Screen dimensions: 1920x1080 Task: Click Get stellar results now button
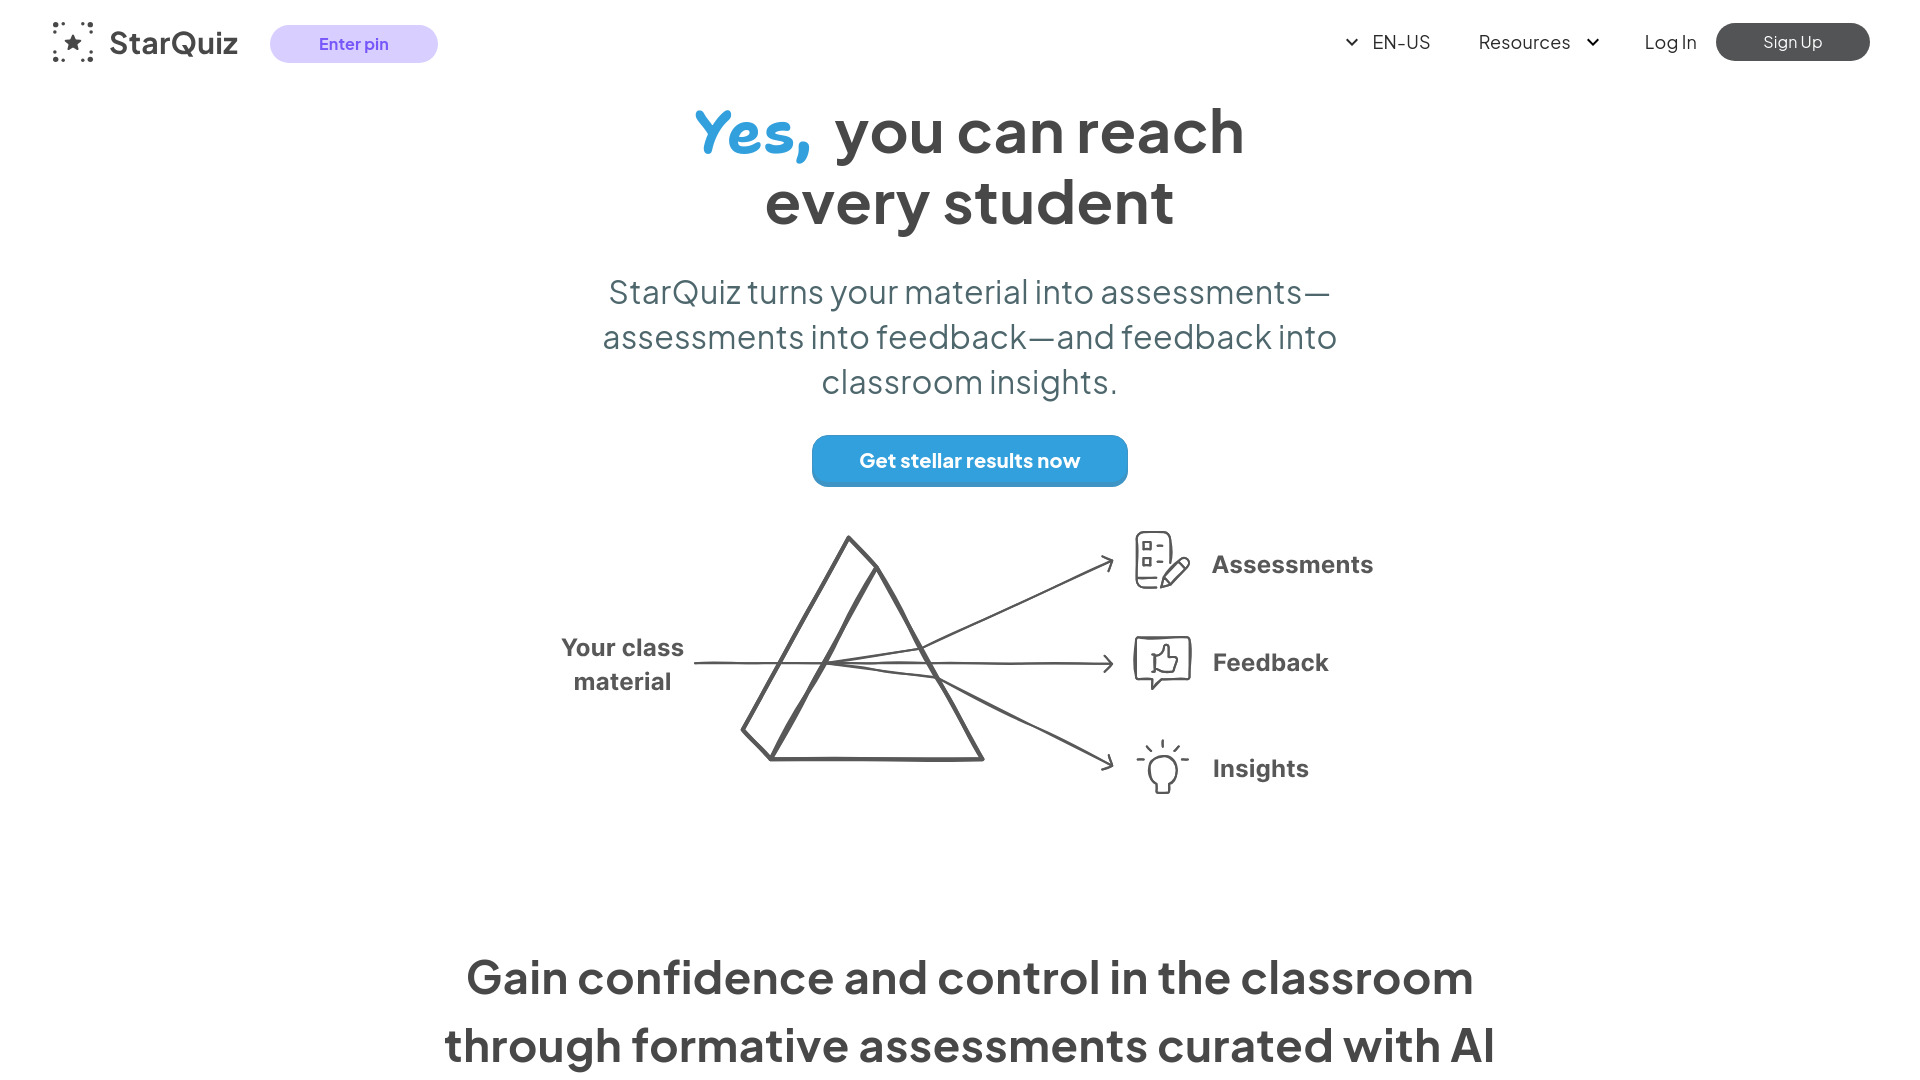[969, 460]
